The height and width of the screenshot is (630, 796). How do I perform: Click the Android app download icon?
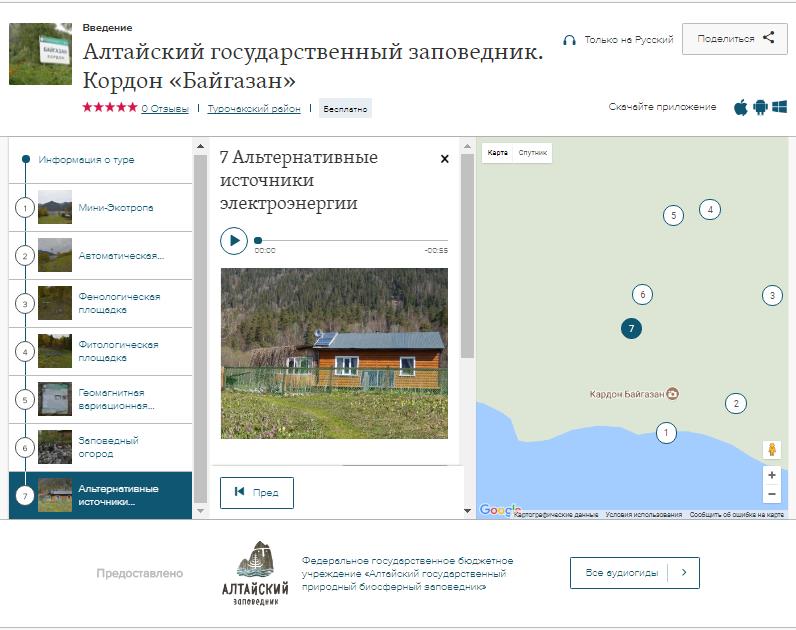(760, 107)
